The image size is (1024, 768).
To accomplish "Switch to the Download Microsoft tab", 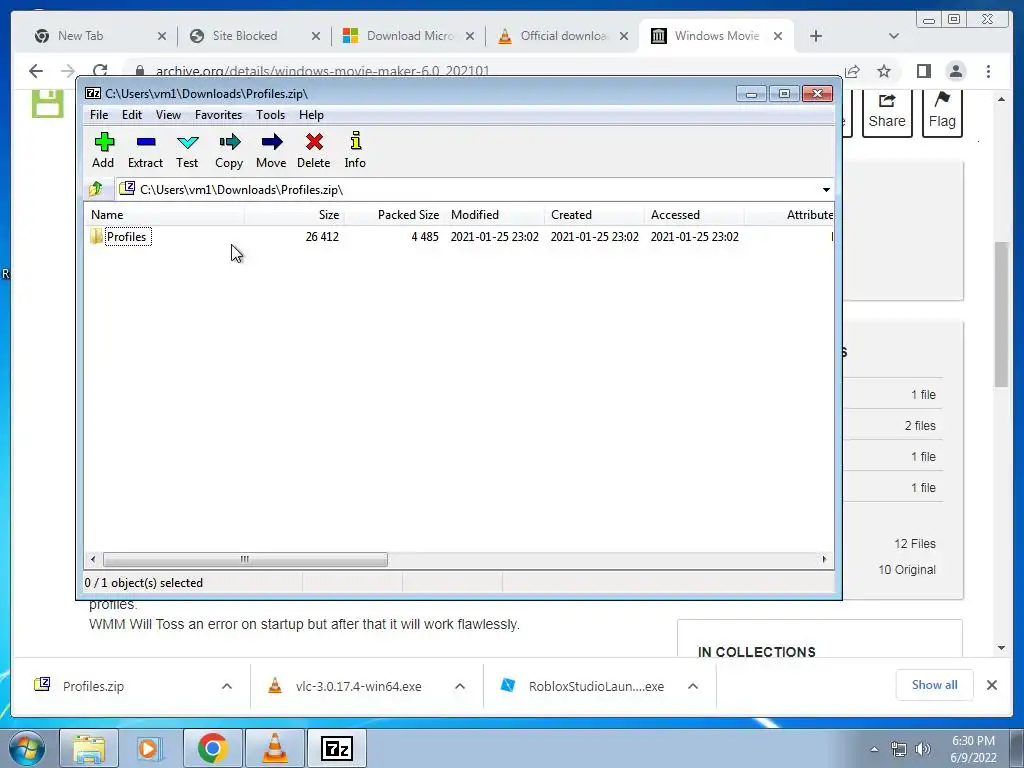I will (409, 36).
